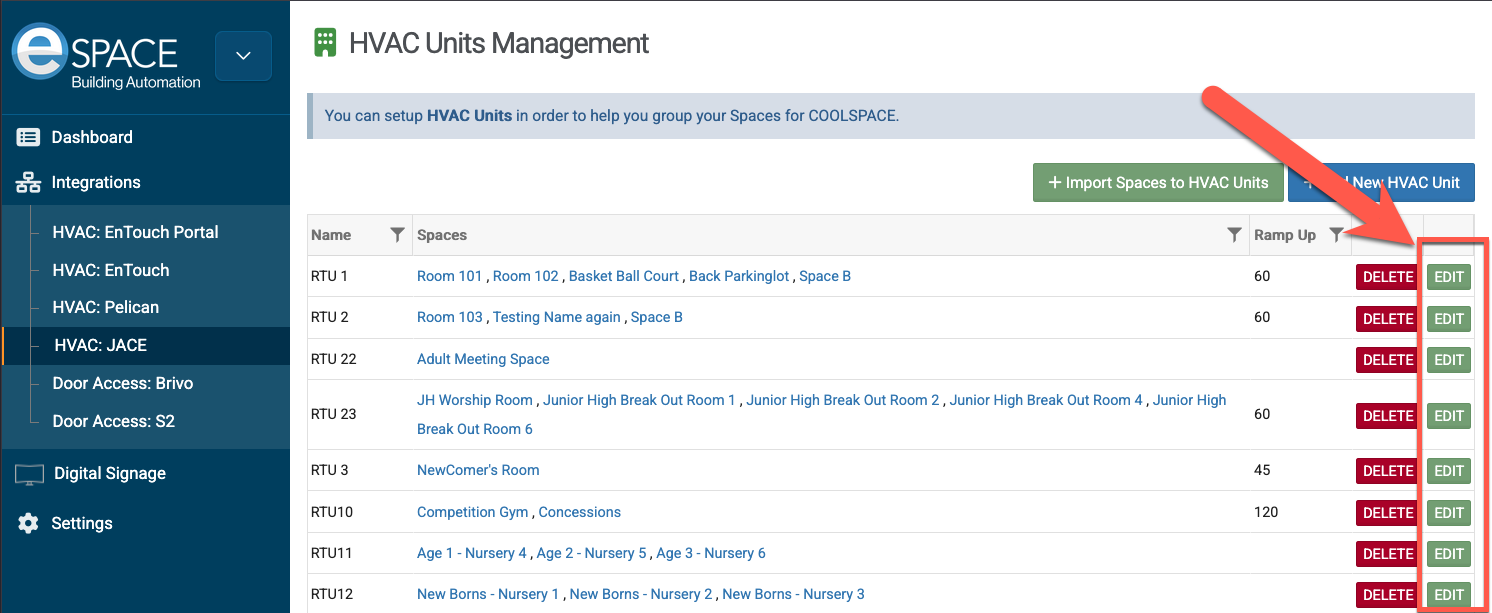Expand the chevron dropdown next to the eSPACE logo
Viewport: 1492px width, 613px height.
pyautogui.click(x=243, y=56)
